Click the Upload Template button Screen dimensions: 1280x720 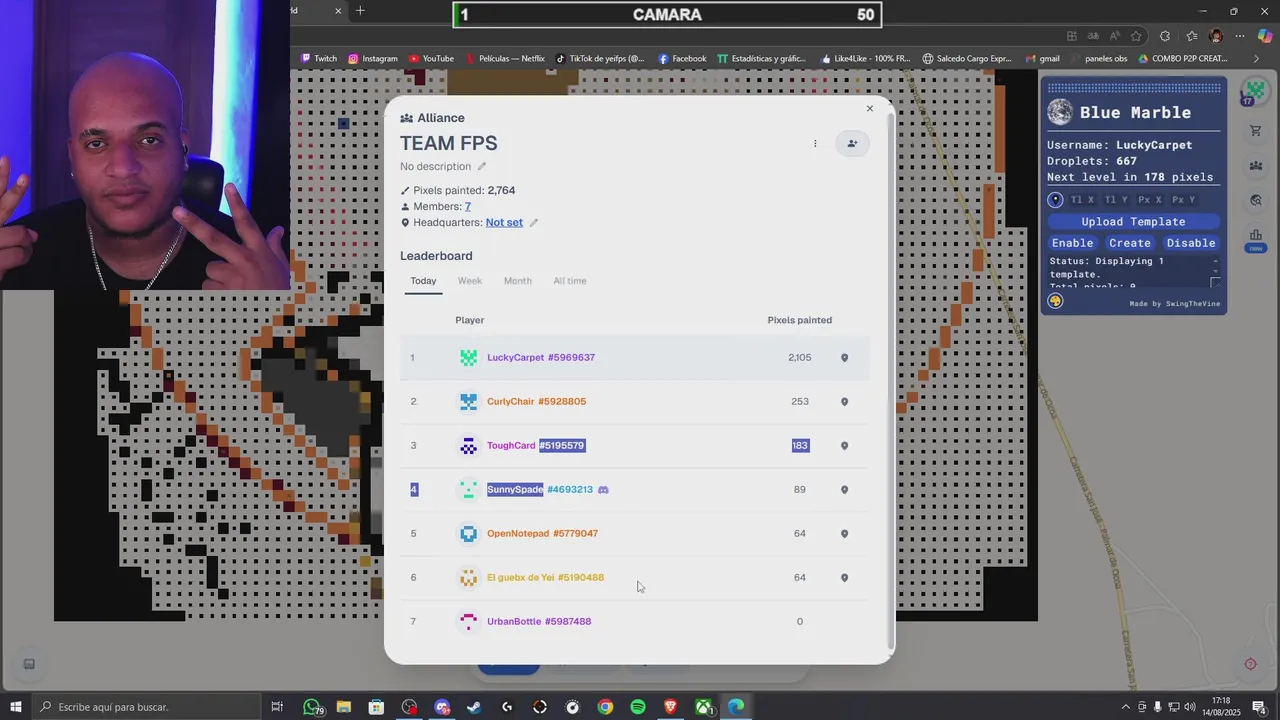click(1133, 222)
